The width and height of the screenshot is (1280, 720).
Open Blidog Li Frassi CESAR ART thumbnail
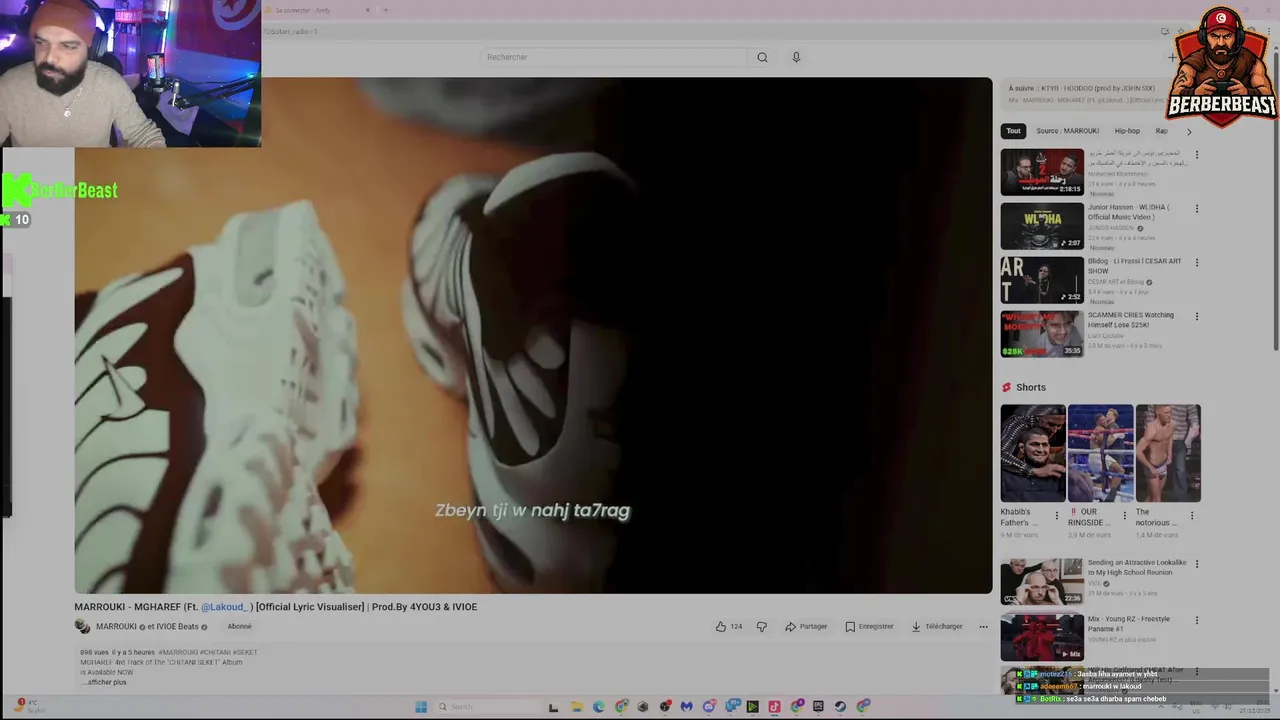1042,280
